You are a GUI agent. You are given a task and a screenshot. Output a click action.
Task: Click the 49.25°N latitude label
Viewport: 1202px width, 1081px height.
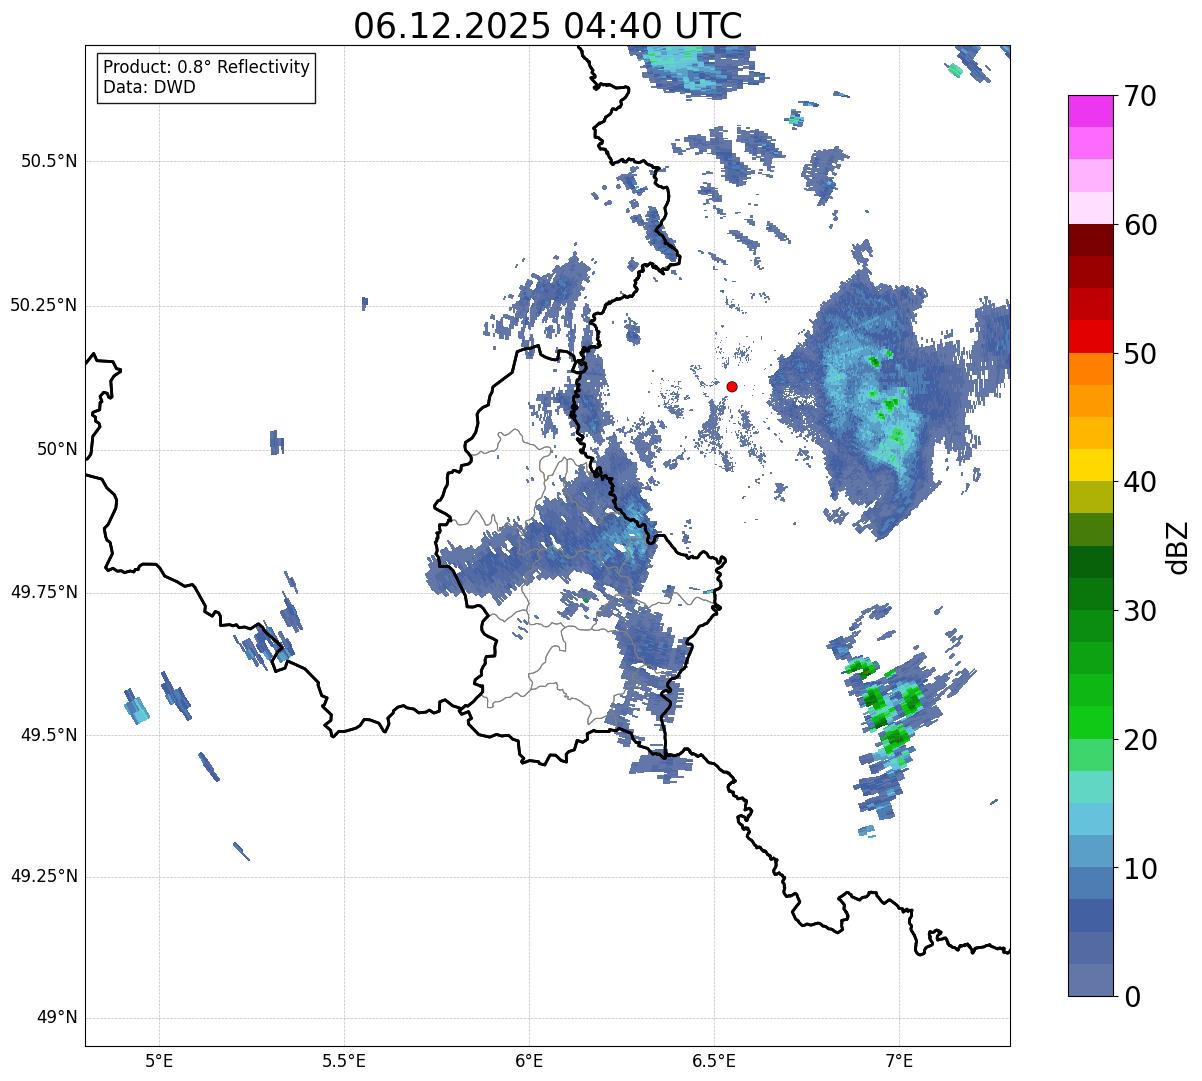(43, 877)
